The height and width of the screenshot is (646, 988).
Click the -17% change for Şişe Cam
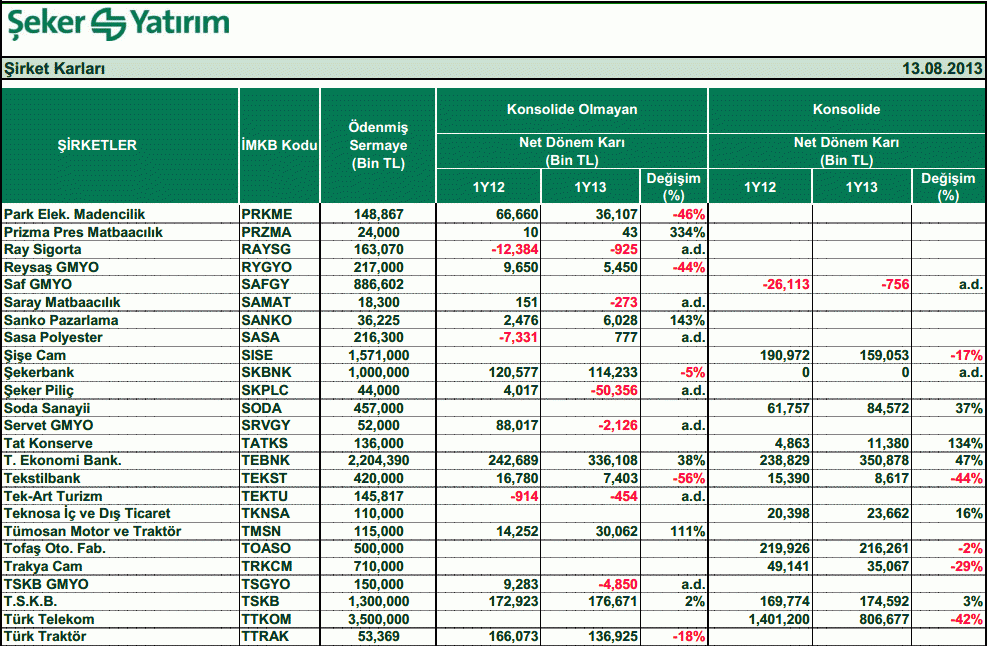966,355
